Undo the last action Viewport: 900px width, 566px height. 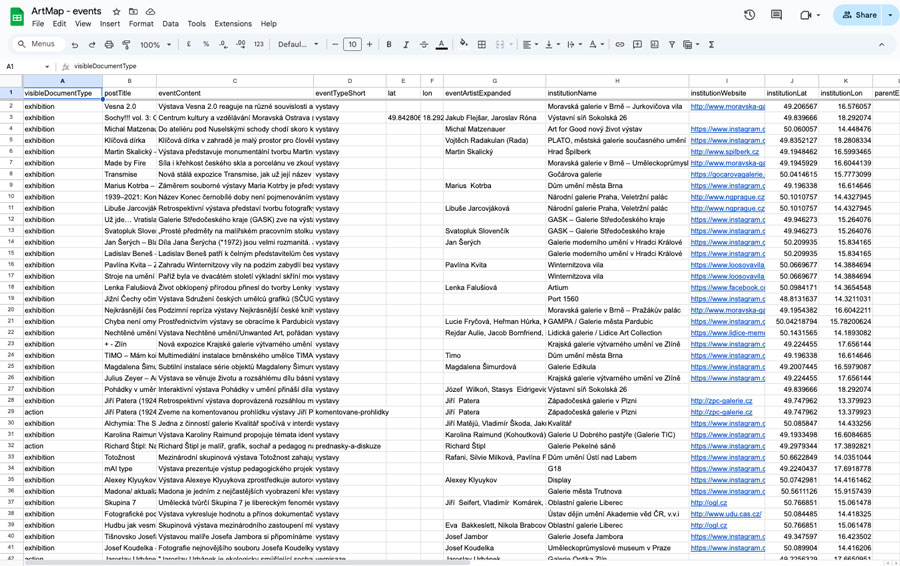[75, 44]
